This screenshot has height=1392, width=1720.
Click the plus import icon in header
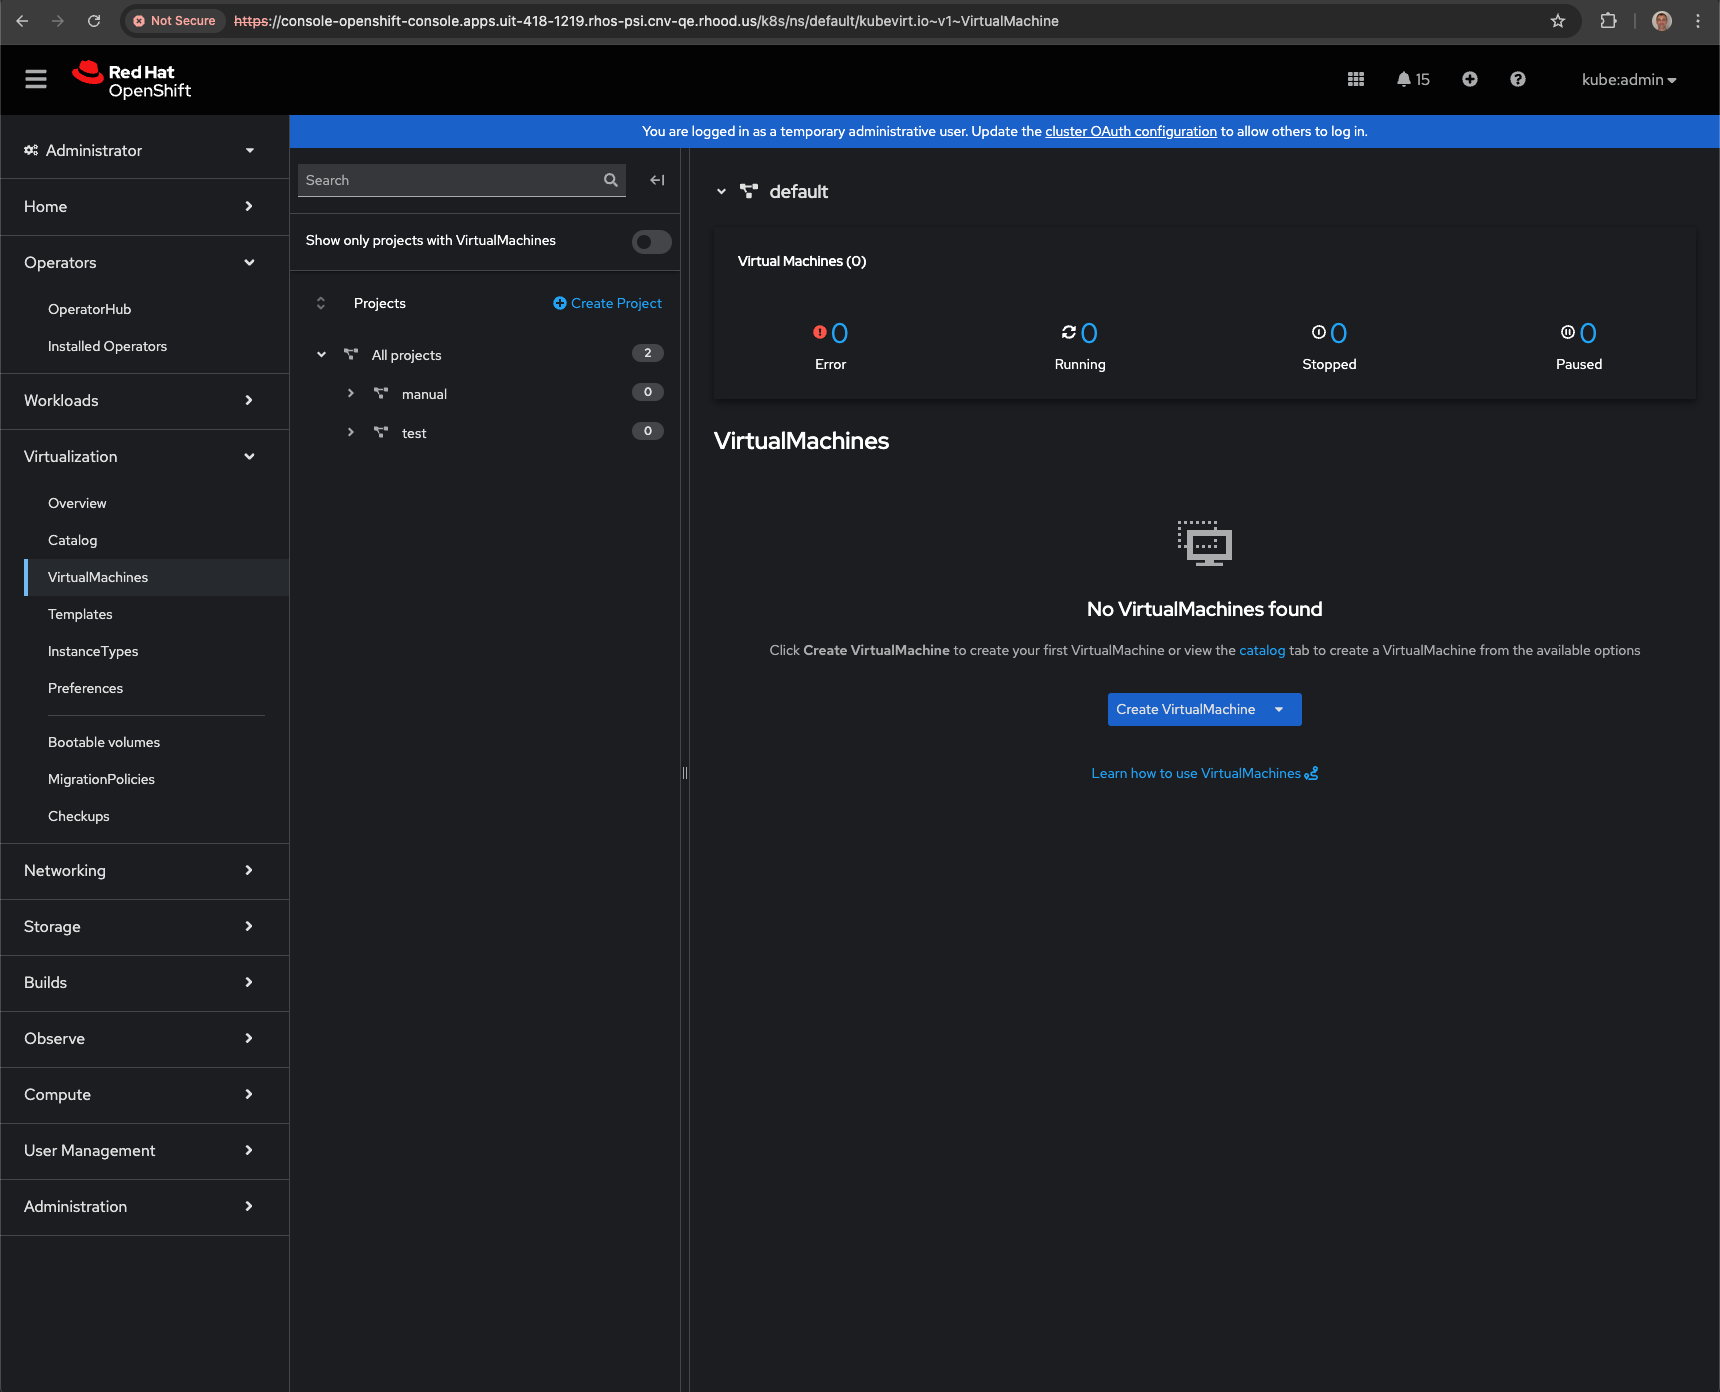click(x=1469, y=79)
